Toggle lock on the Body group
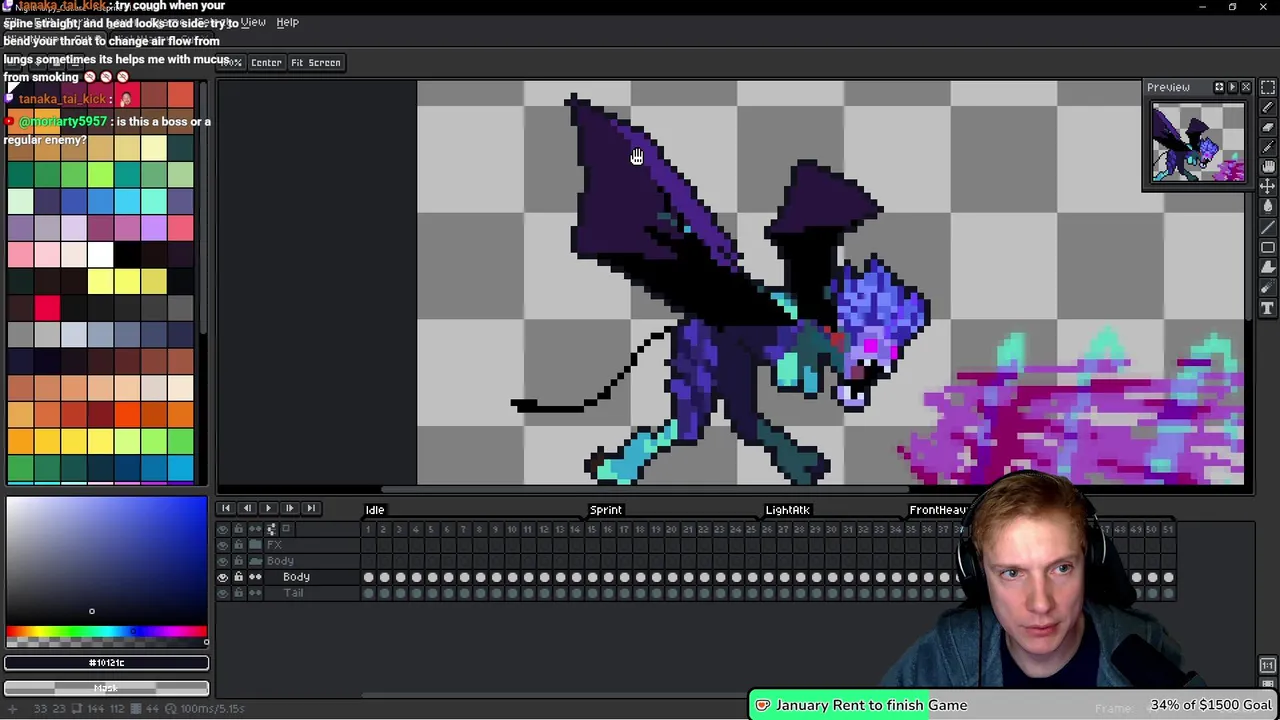 [239, 561]
